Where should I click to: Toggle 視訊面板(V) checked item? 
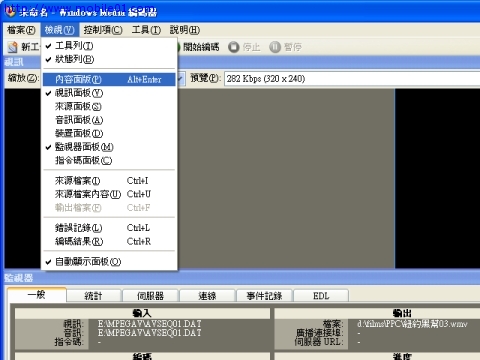point(109,93)
